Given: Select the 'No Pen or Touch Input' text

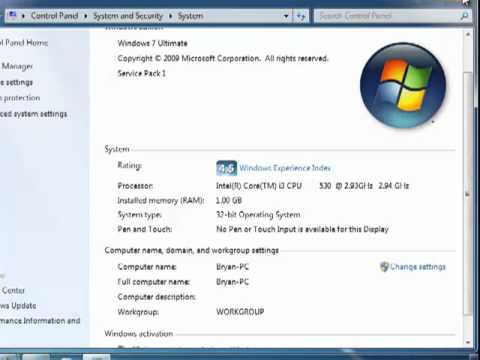Looking at the screenshot, I should (302, 229).
